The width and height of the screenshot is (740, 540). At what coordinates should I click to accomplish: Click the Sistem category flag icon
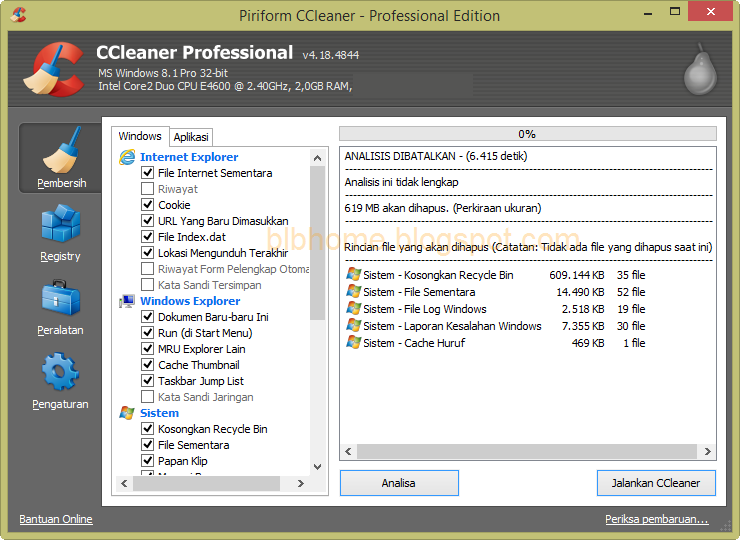[x=127, y=413]
